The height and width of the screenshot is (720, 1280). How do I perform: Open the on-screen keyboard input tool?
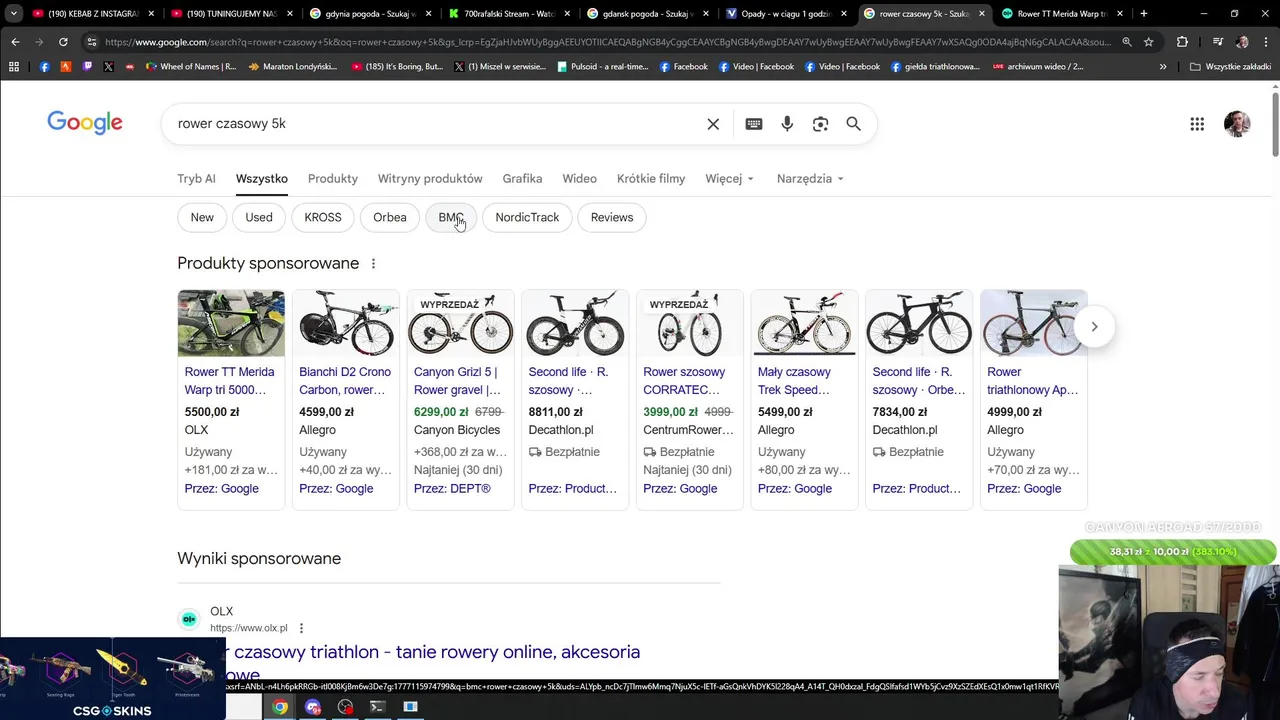pos(754,124)
